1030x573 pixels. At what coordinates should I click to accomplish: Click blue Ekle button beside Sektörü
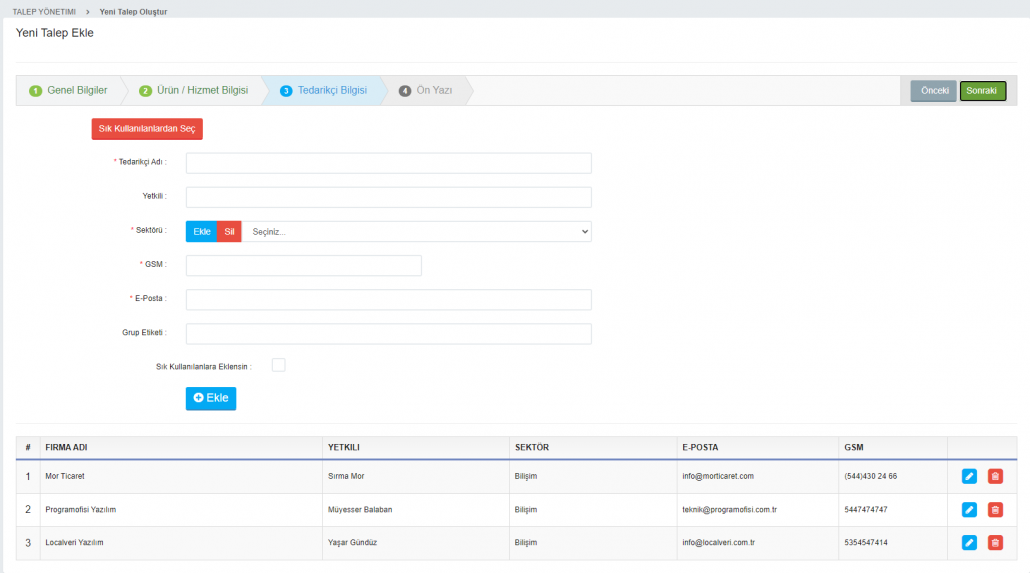202,232
